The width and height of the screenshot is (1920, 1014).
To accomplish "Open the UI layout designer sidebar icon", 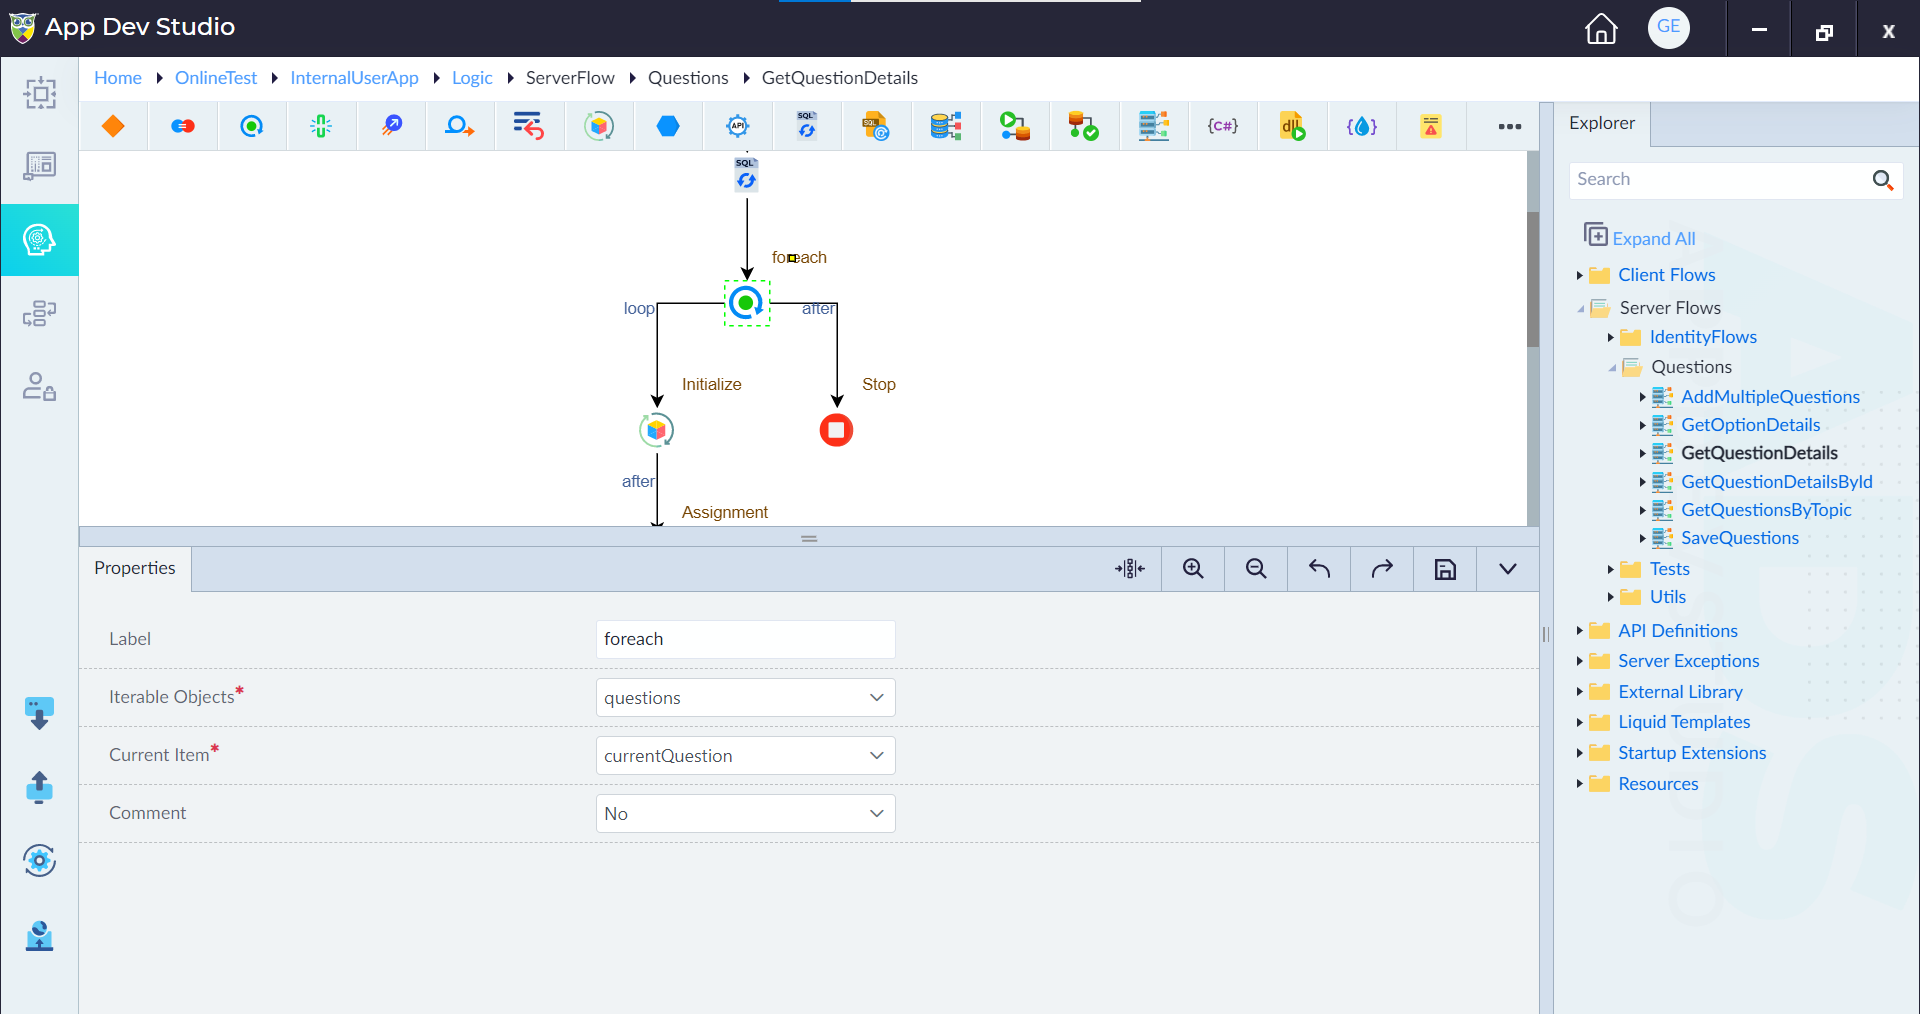I will (x=40, y=166).
